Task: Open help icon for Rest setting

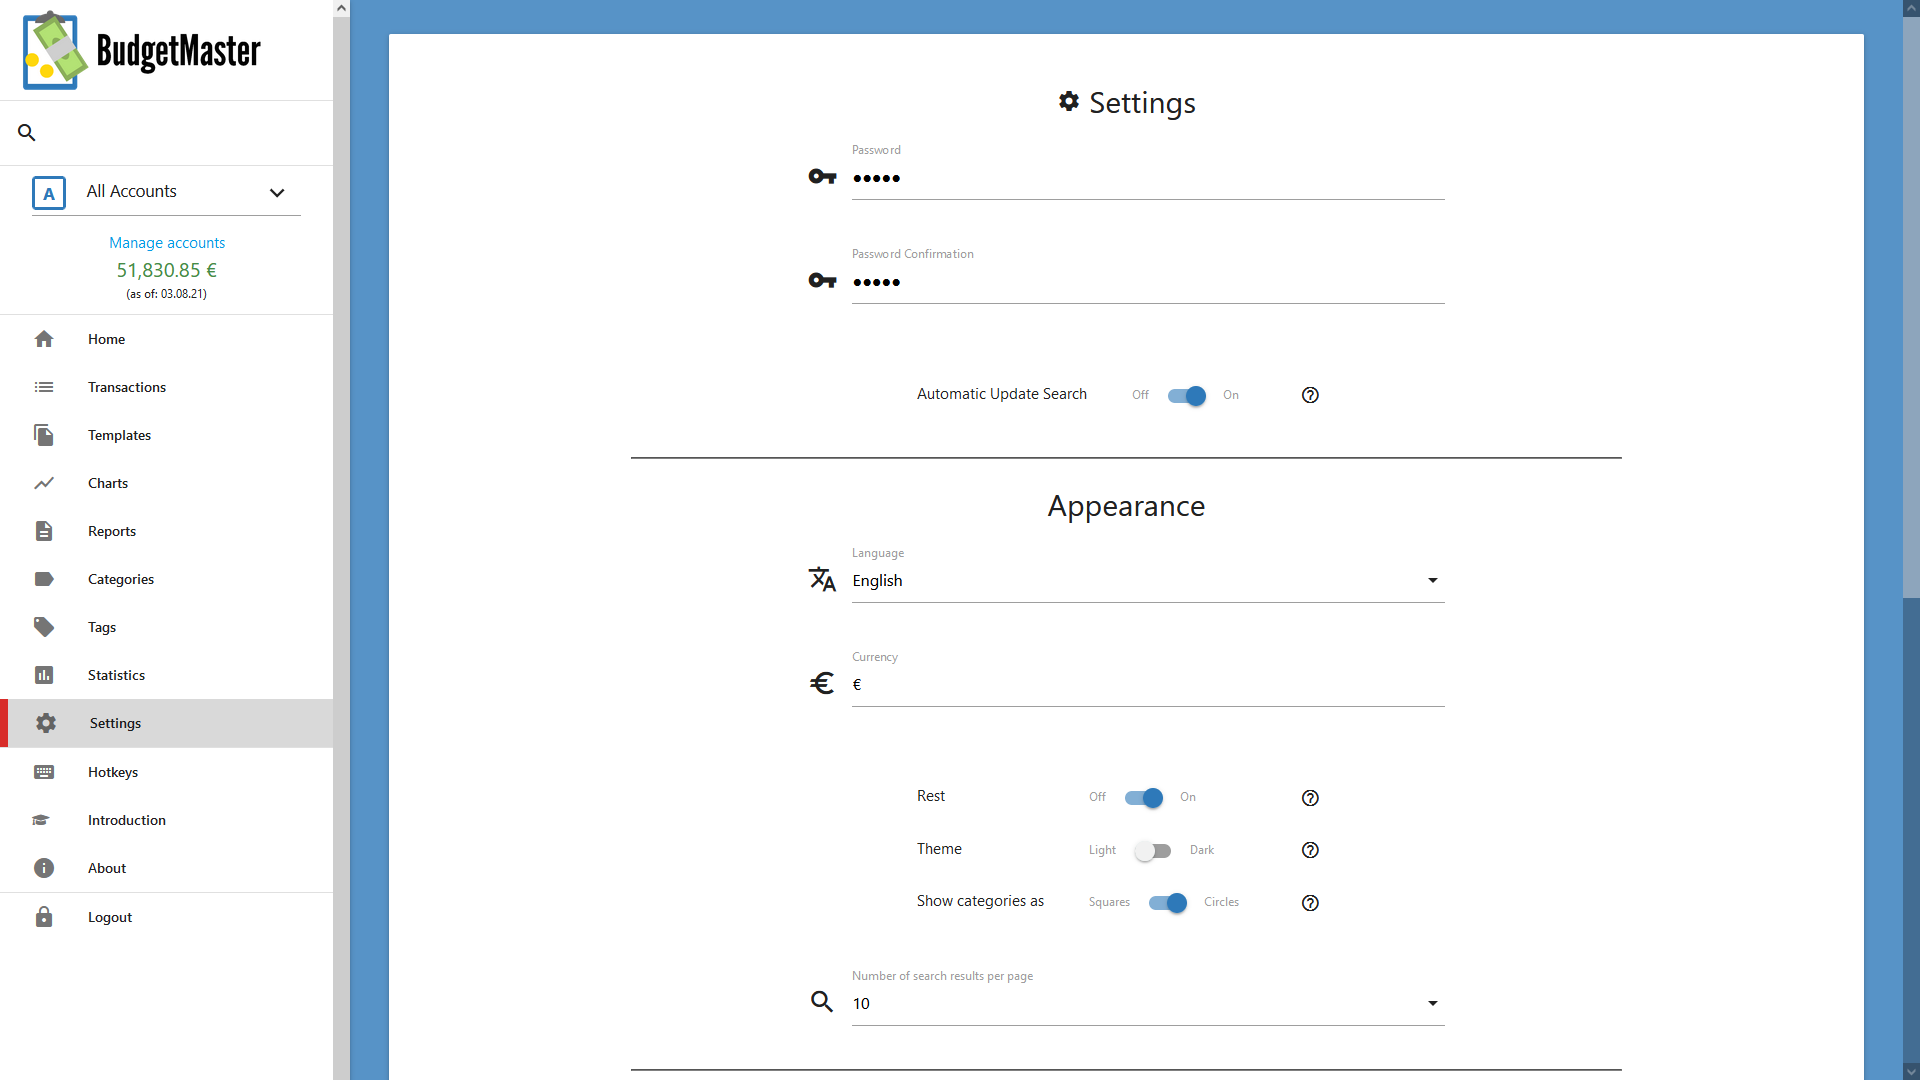Action: click(1310, 798)
